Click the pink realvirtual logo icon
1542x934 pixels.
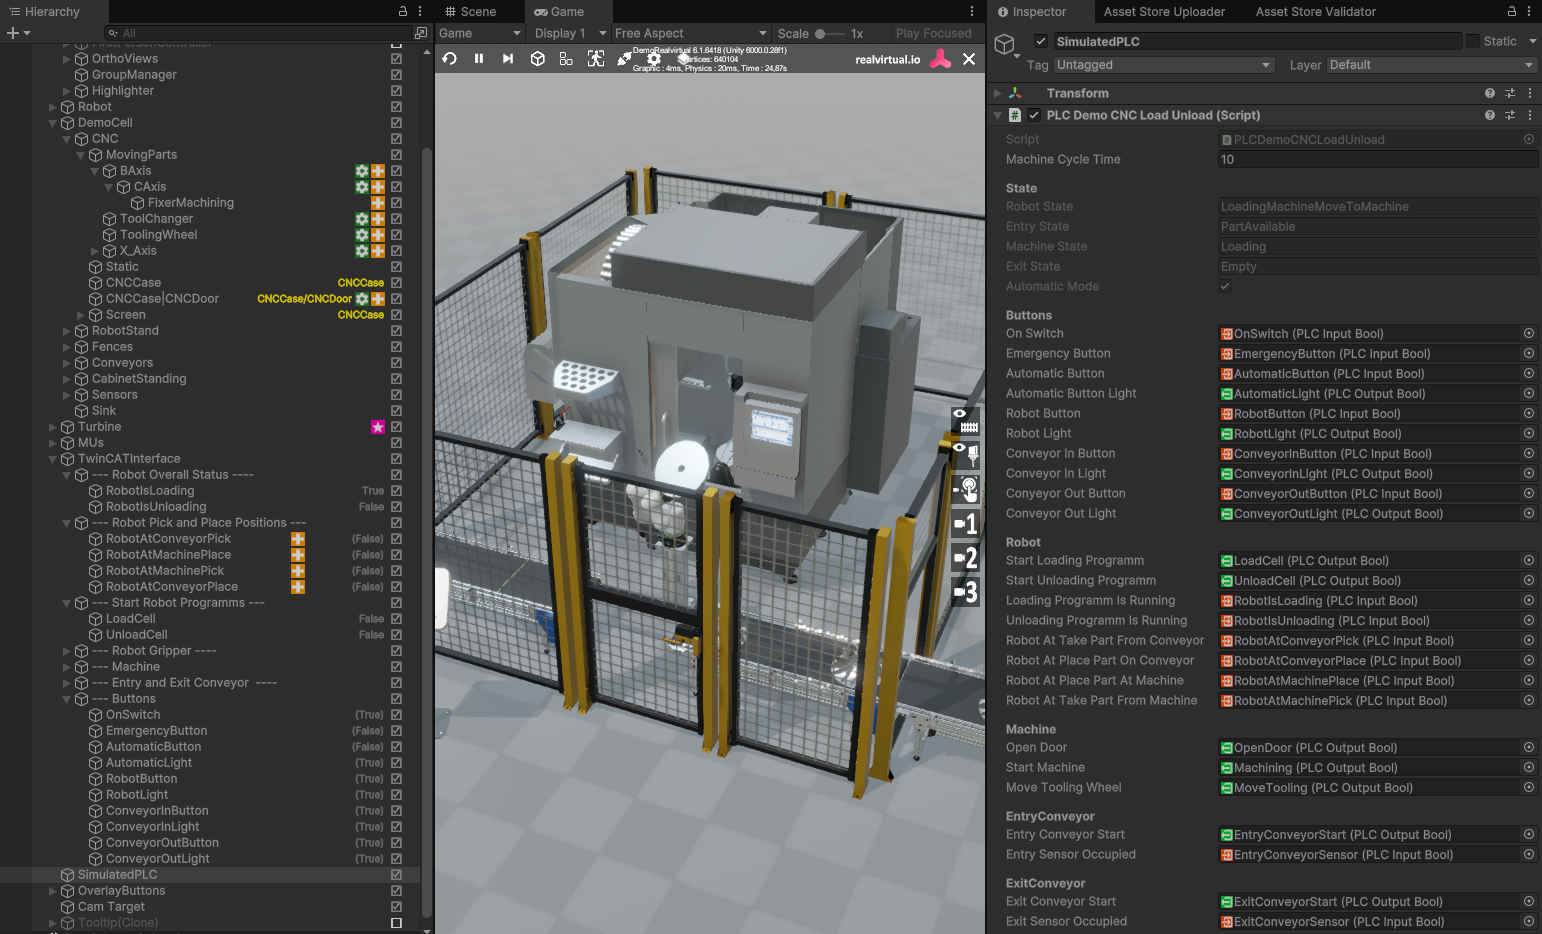coord(940,59)
